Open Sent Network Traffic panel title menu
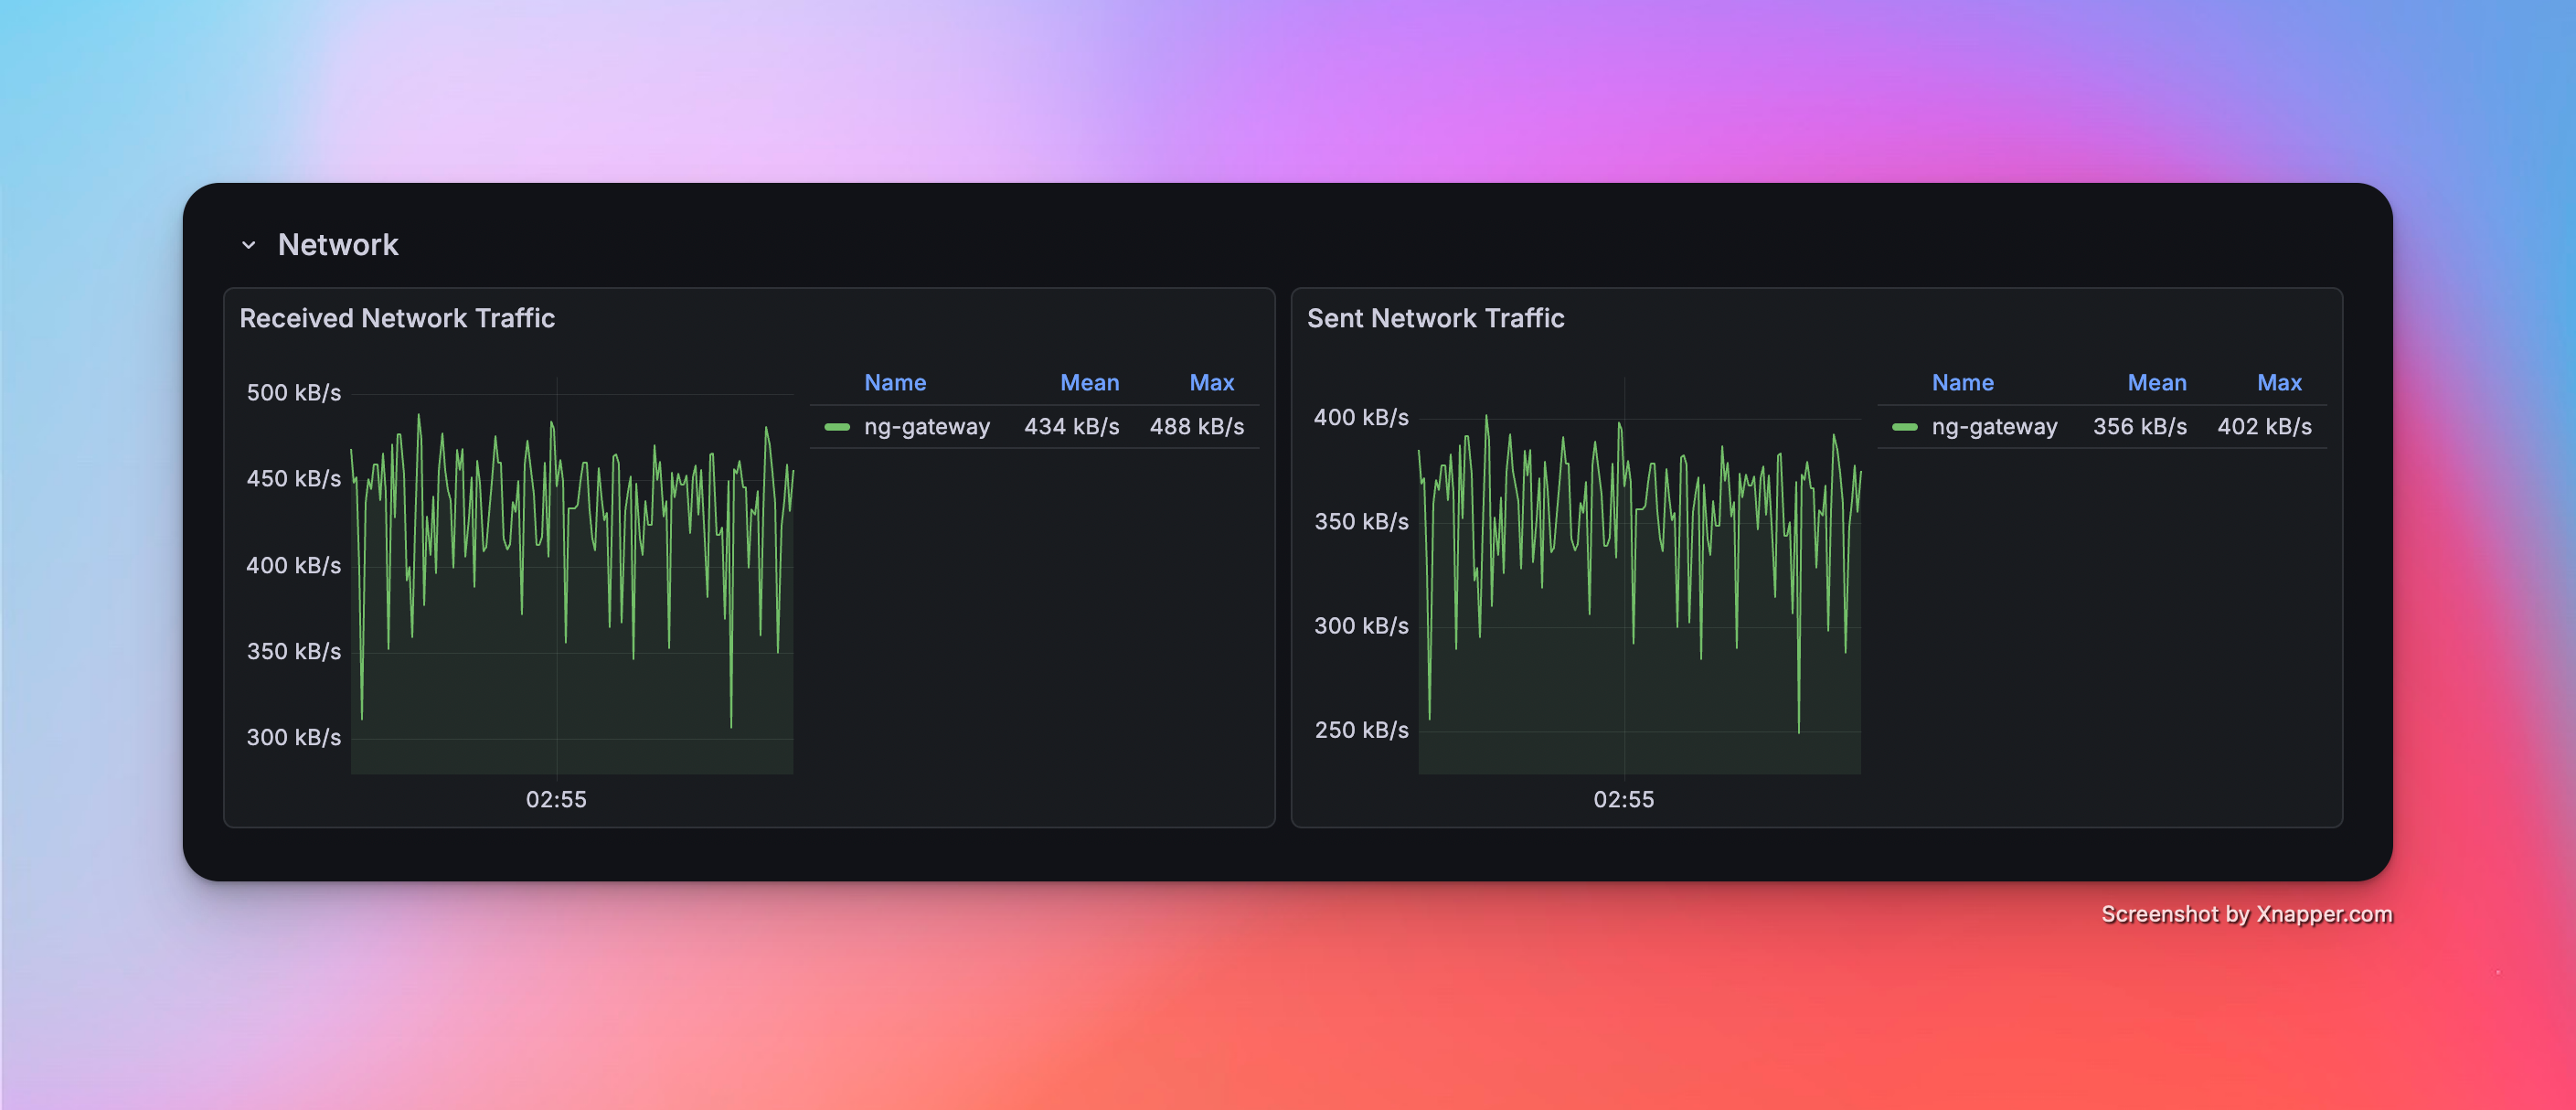 point(1435,318)
